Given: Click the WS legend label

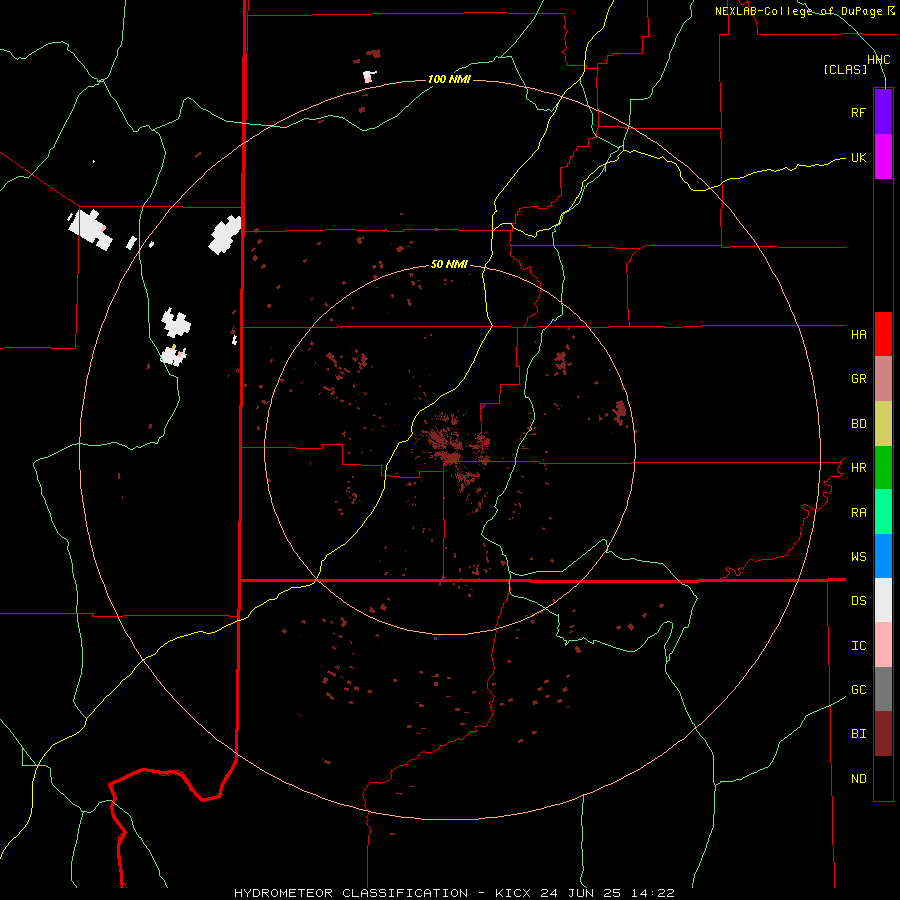Looking at the screenshot, I should (858, 556).
